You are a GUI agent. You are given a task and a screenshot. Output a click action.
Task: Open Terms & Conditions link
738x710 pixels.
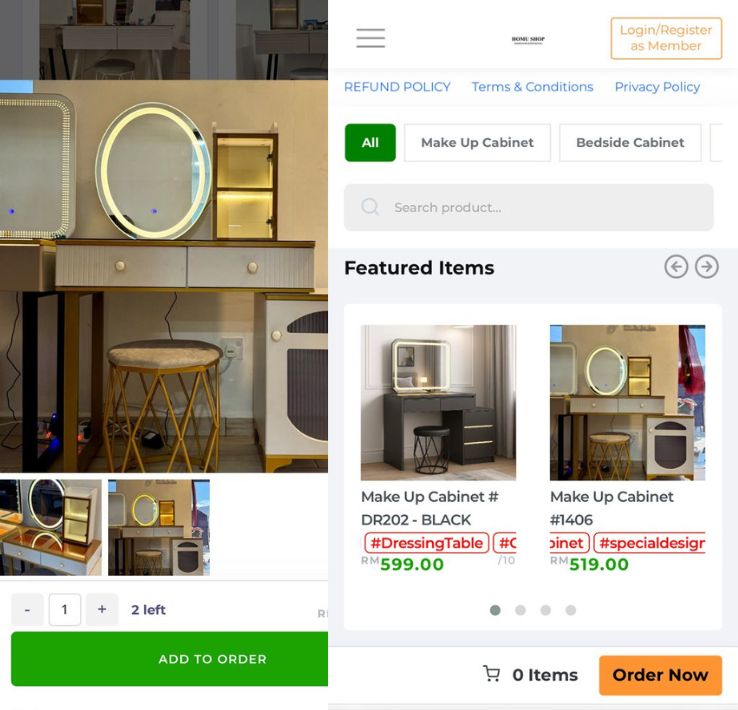tap(532, 87)
